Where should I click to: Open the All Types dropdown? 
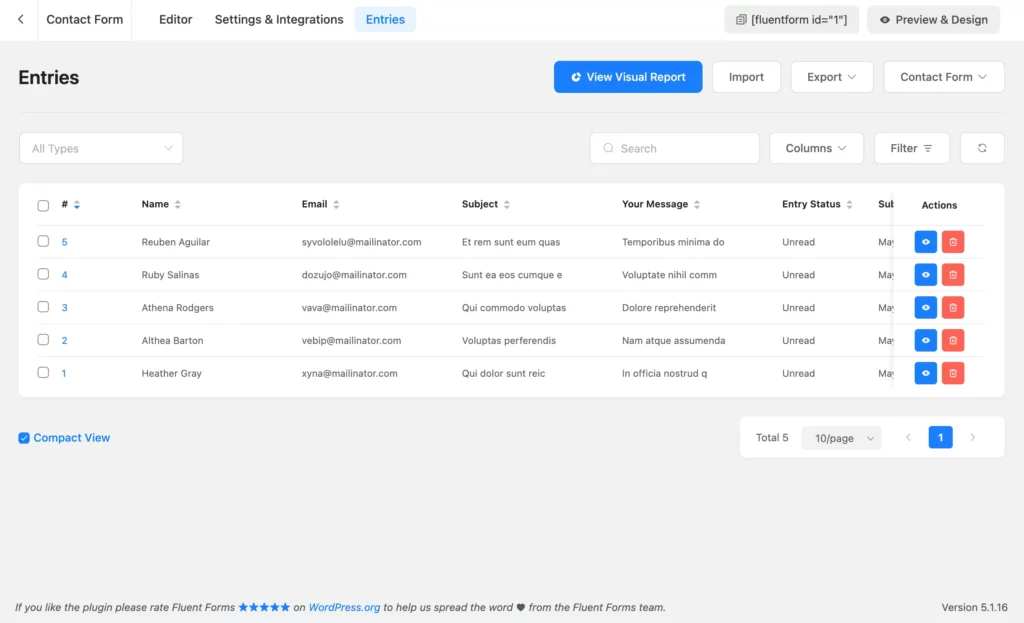[100, 147]
